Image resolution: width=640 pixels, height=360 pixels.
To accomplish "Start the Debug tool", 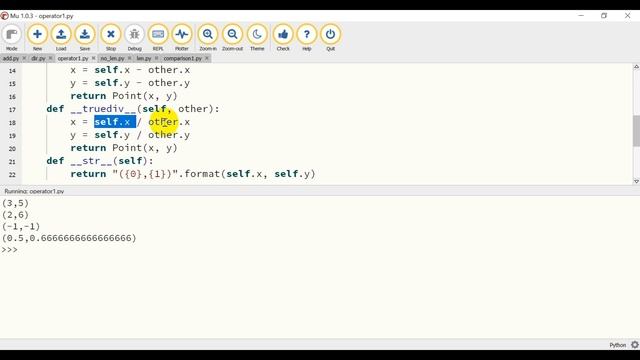I will [x=134, y=37].
